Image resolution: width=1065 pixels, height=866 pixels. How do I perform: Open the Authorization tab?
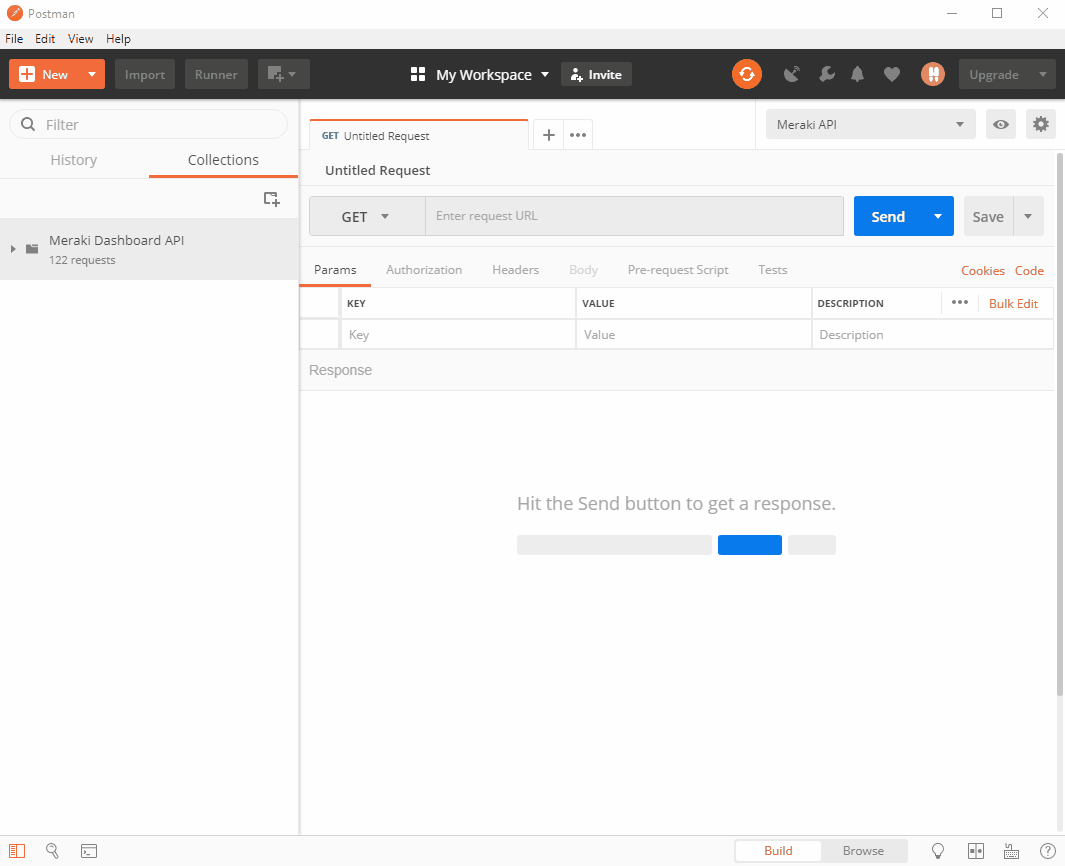click(x=424, y=270)
